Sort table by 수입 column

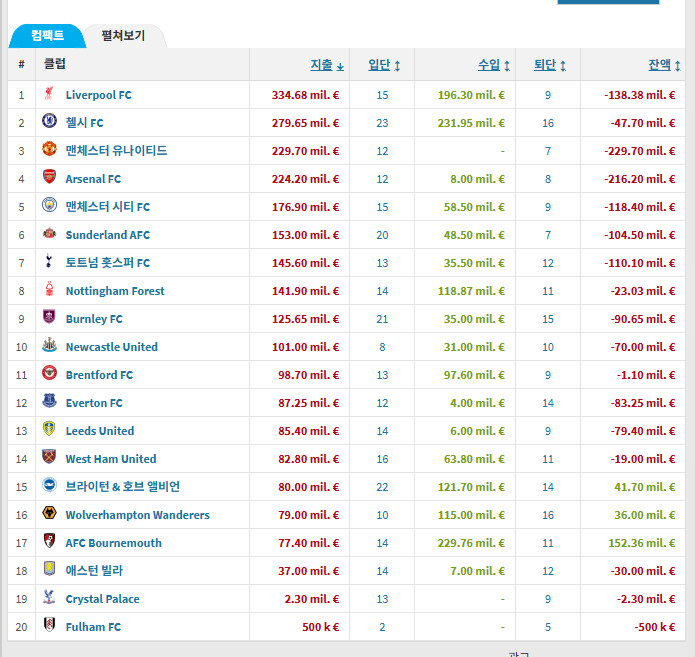tap(494, 65)
